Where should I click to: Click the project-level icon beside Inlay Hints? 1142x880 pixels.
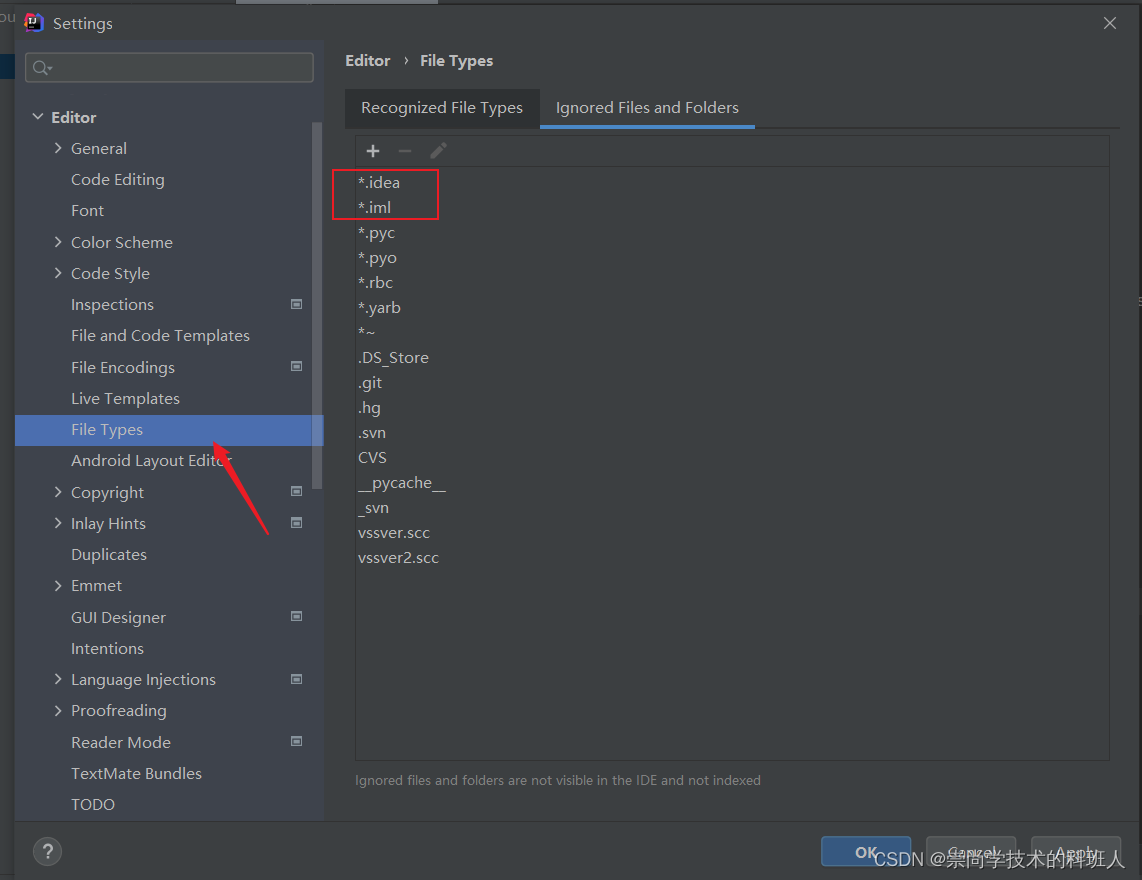pos(296,522)
